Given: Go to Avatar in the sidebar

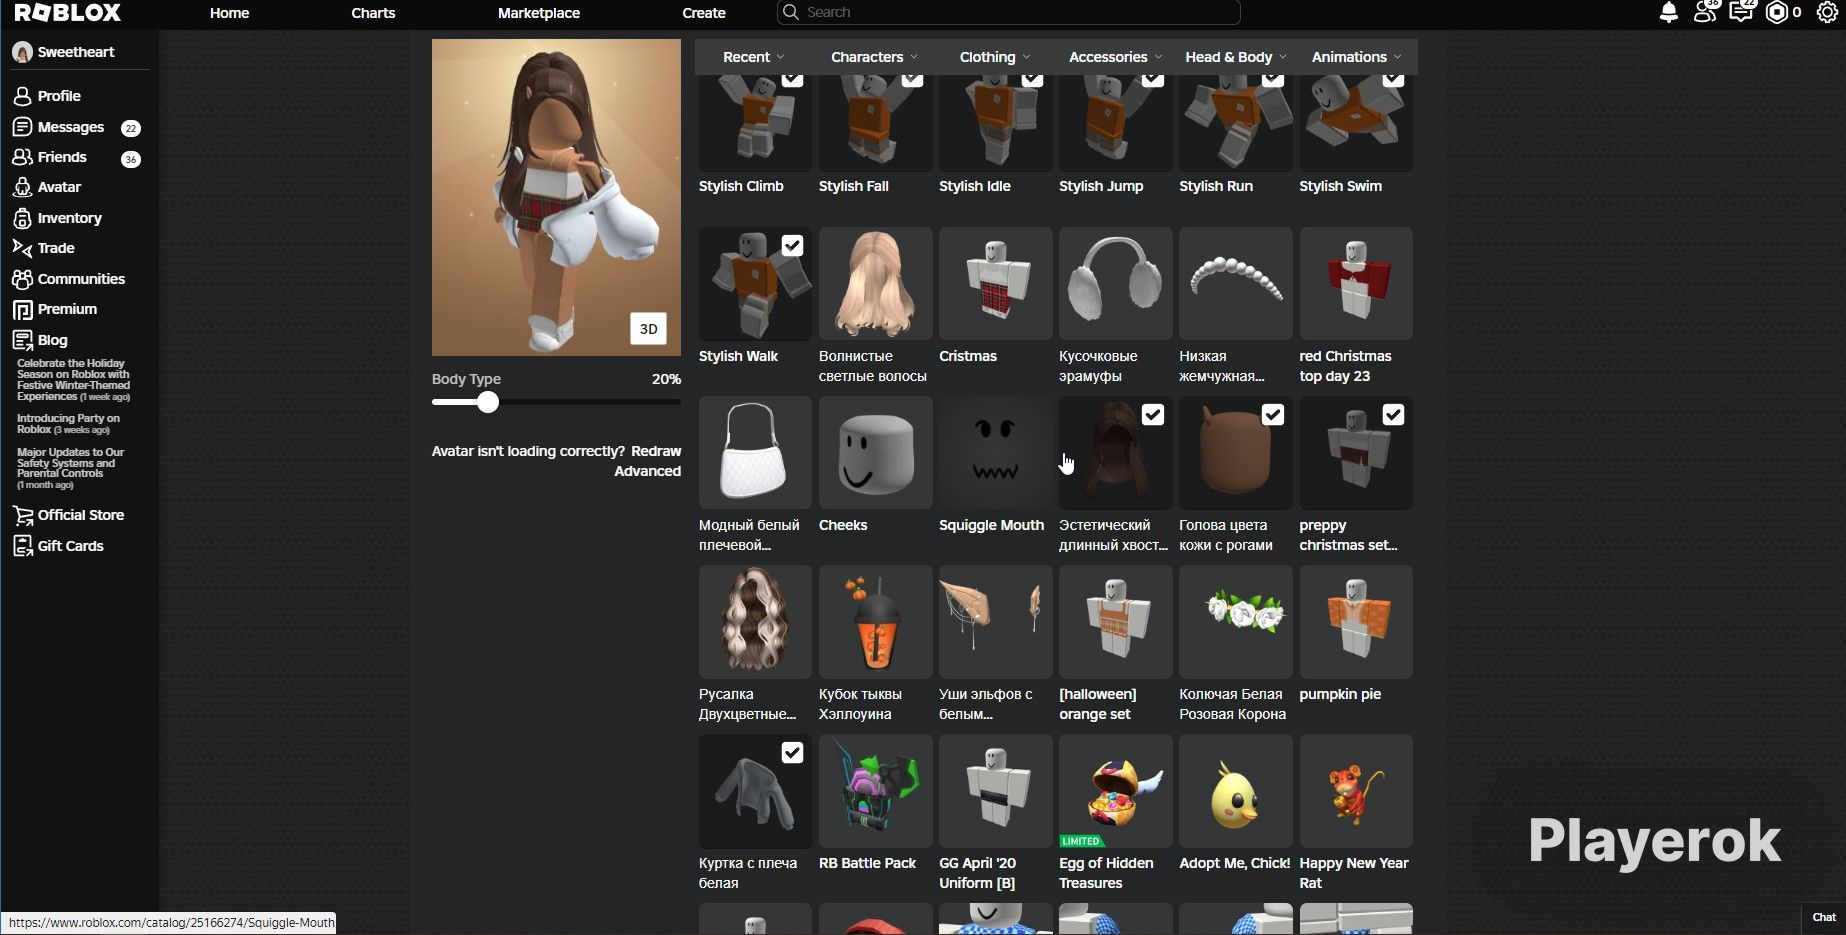Looking at the screenshot, I should (x=59, y=187).
